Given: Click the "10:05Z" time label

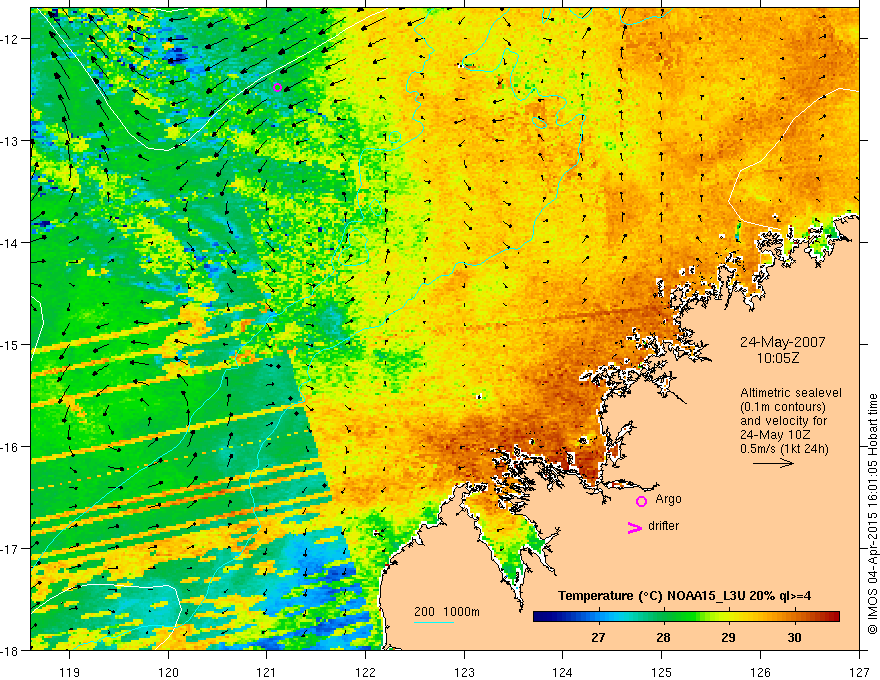Looking at the screenshot, I should (778, 358).
